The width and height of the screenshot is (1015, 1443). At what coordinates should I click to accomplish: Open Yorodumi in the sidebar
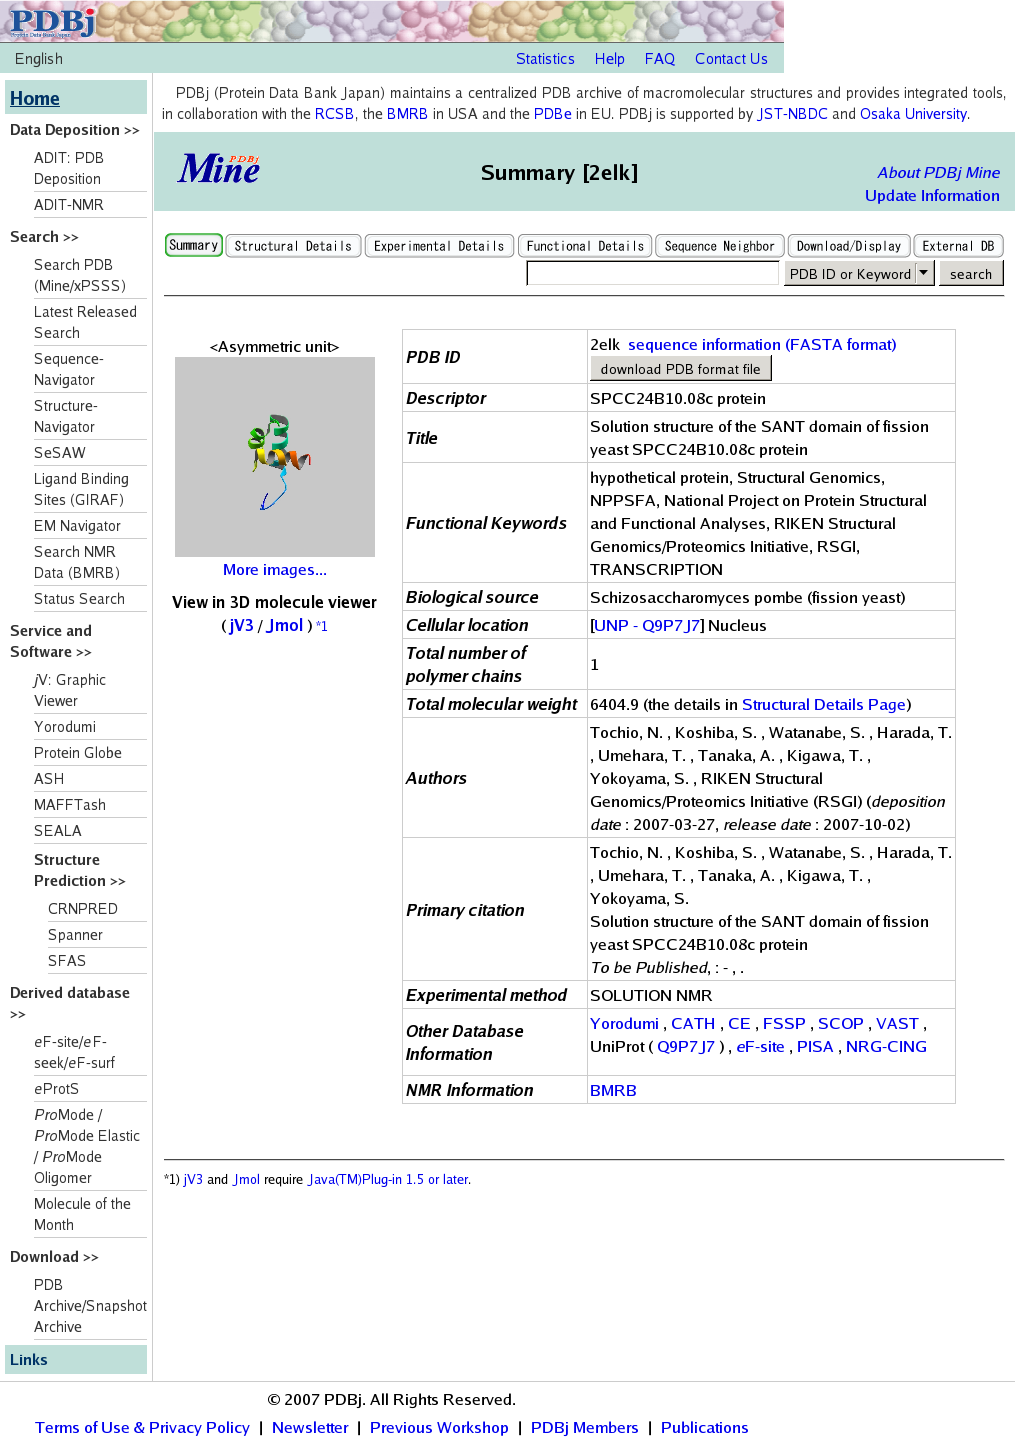(65, 727)
